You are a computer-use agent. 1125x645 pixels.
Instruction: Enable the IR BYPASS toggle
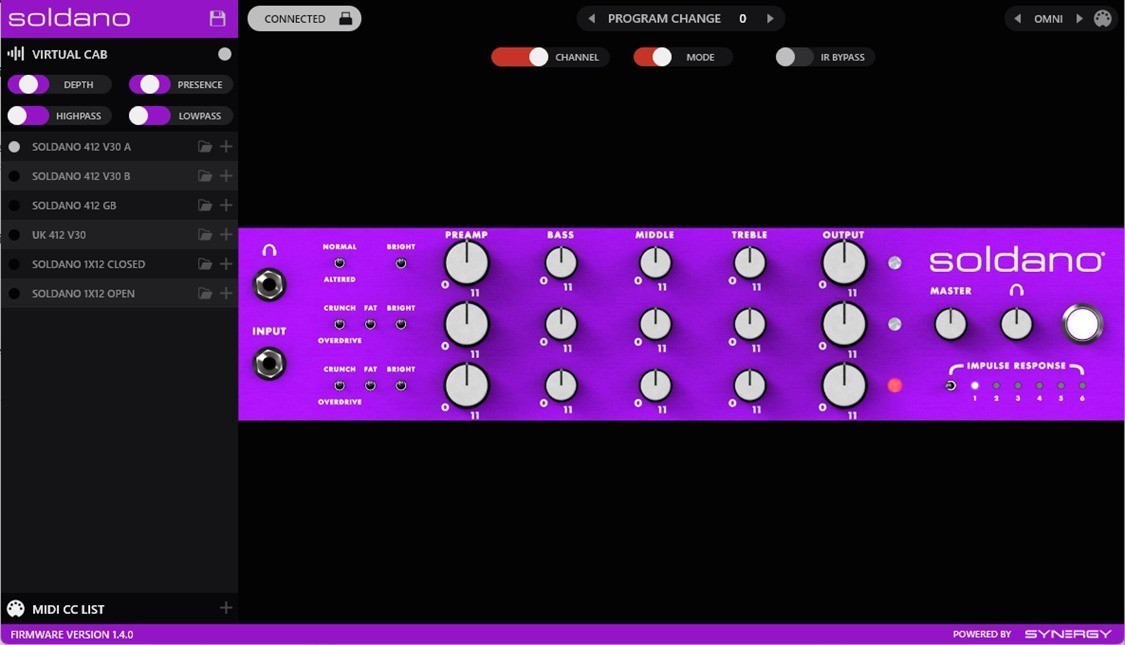[x=795, y=57]
